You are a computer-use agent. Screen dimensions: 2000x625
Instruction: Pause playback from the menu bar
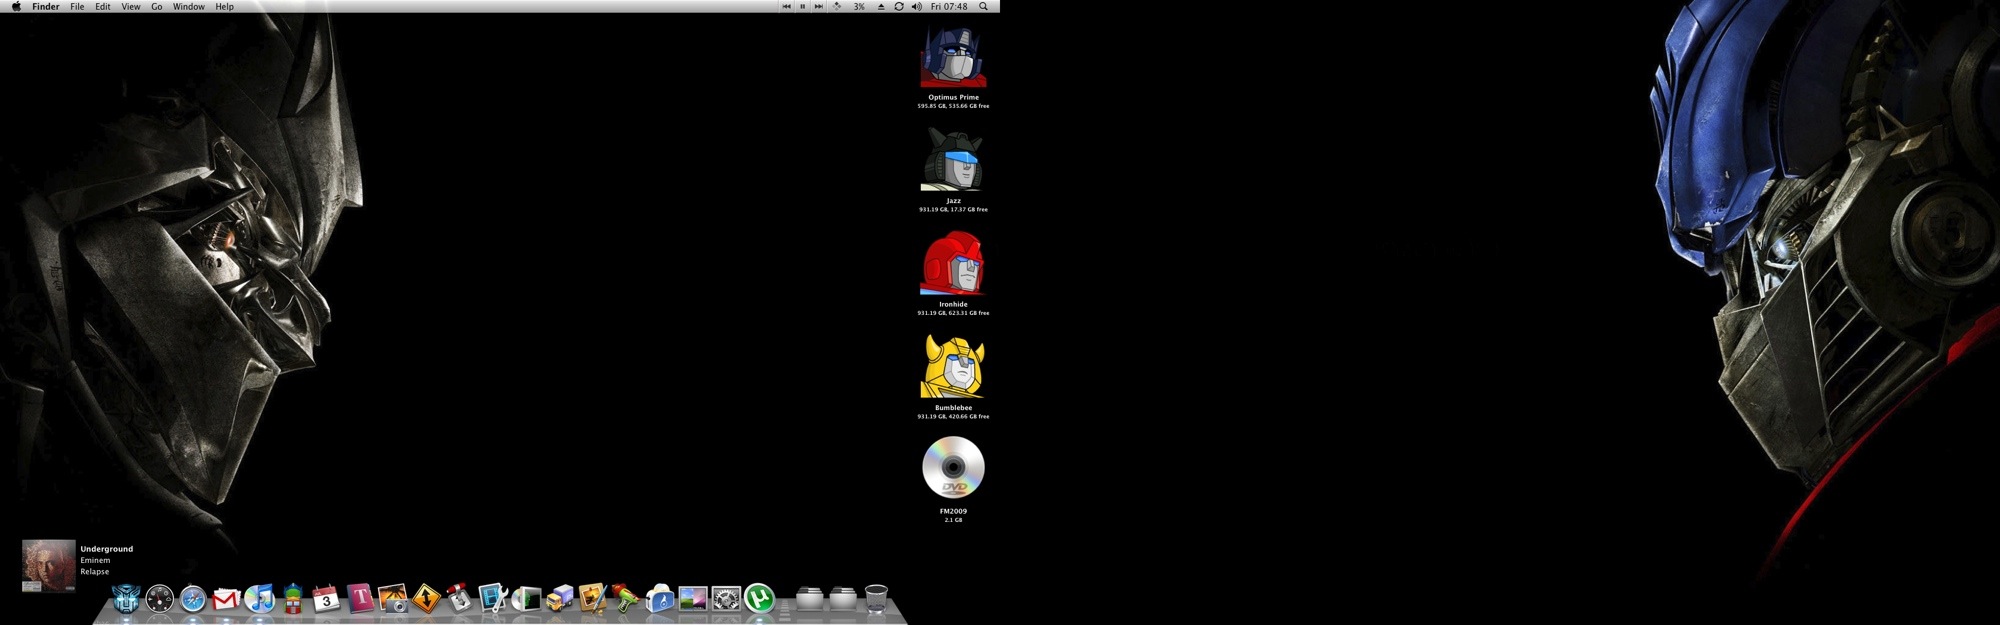802,6
